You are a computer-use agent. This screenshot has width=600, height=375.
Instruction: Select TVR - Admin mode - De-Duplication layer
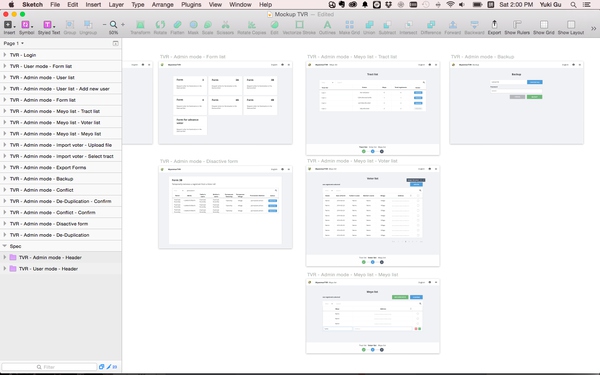(61, 235)
